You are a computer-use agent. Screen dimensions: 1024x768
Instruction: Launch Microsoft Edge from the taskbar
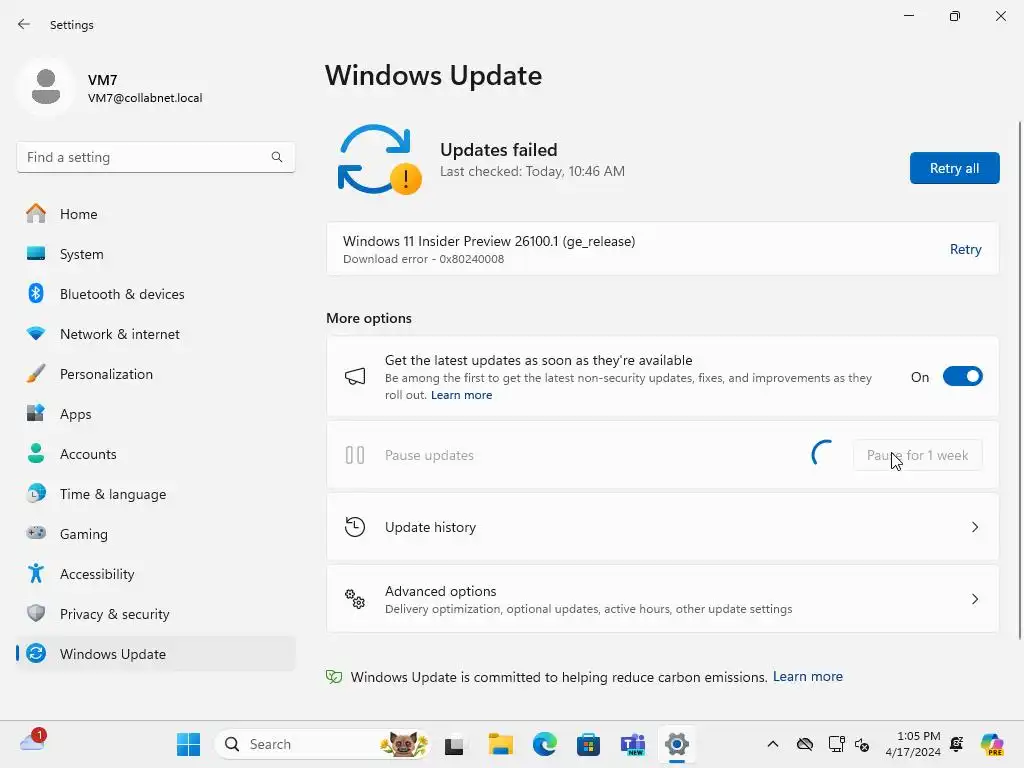tap(545, 744)
